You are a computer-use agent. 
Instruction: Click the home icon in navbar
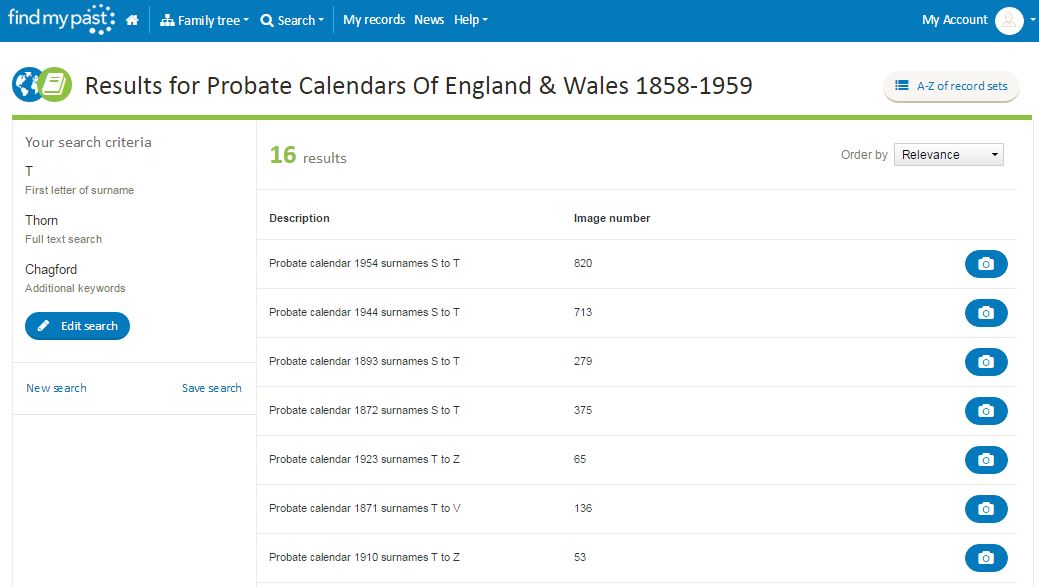[132, 20]
